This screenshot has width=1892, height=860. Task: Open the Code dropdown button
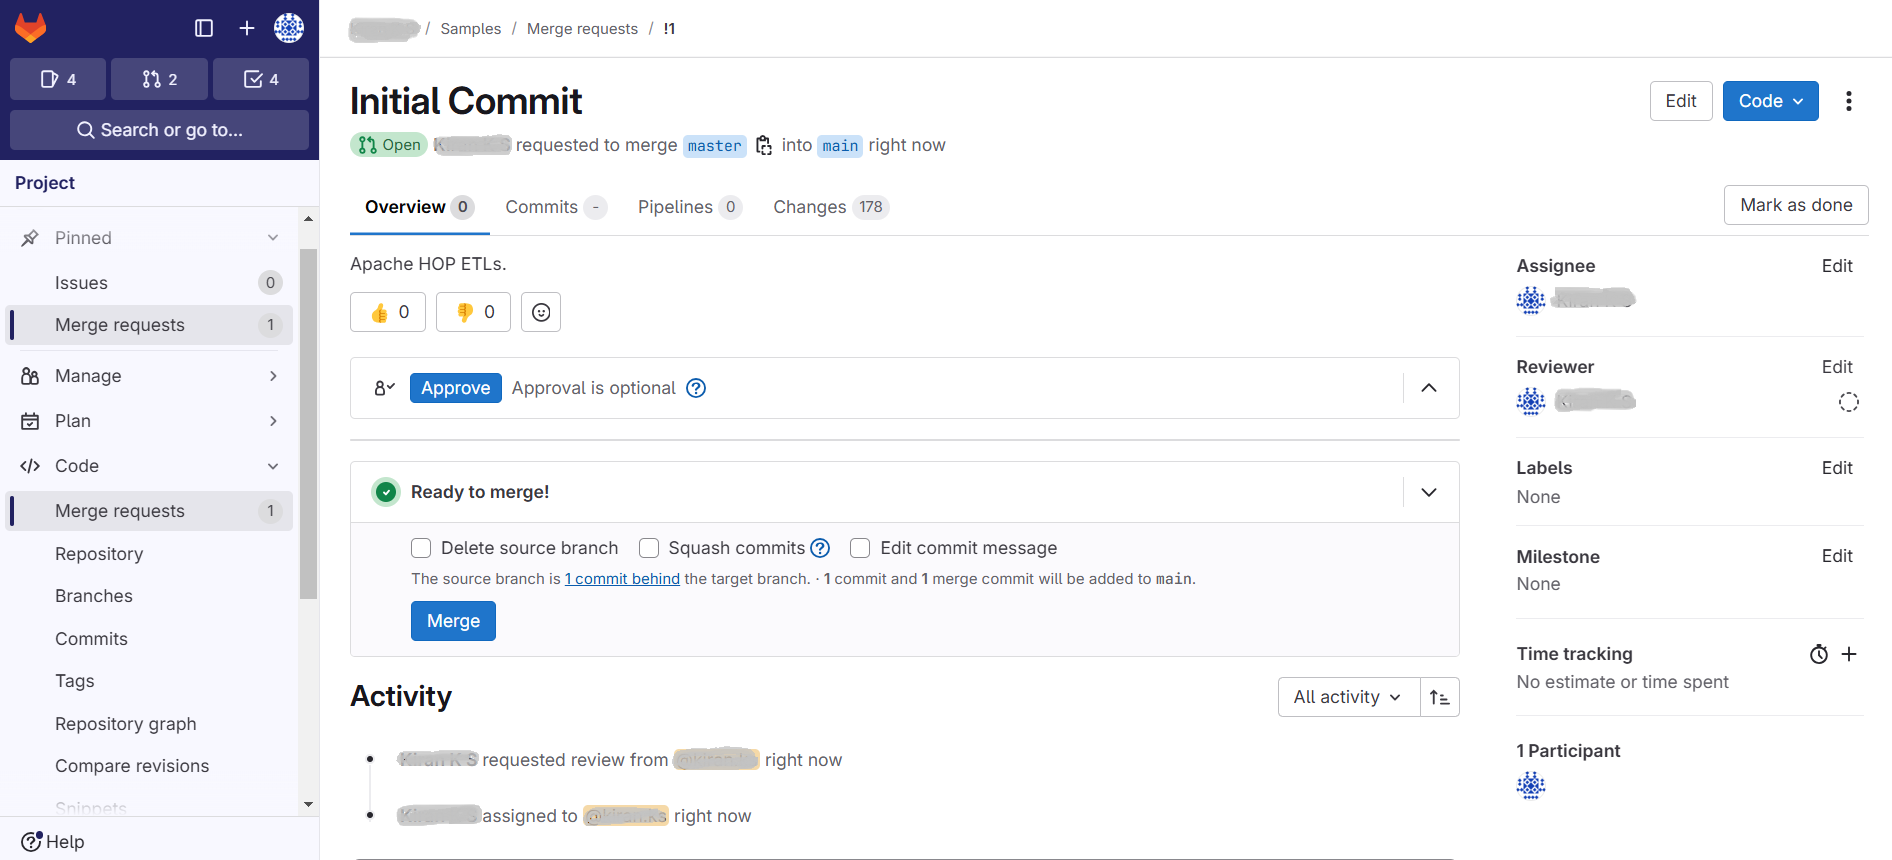point(1770,101)
